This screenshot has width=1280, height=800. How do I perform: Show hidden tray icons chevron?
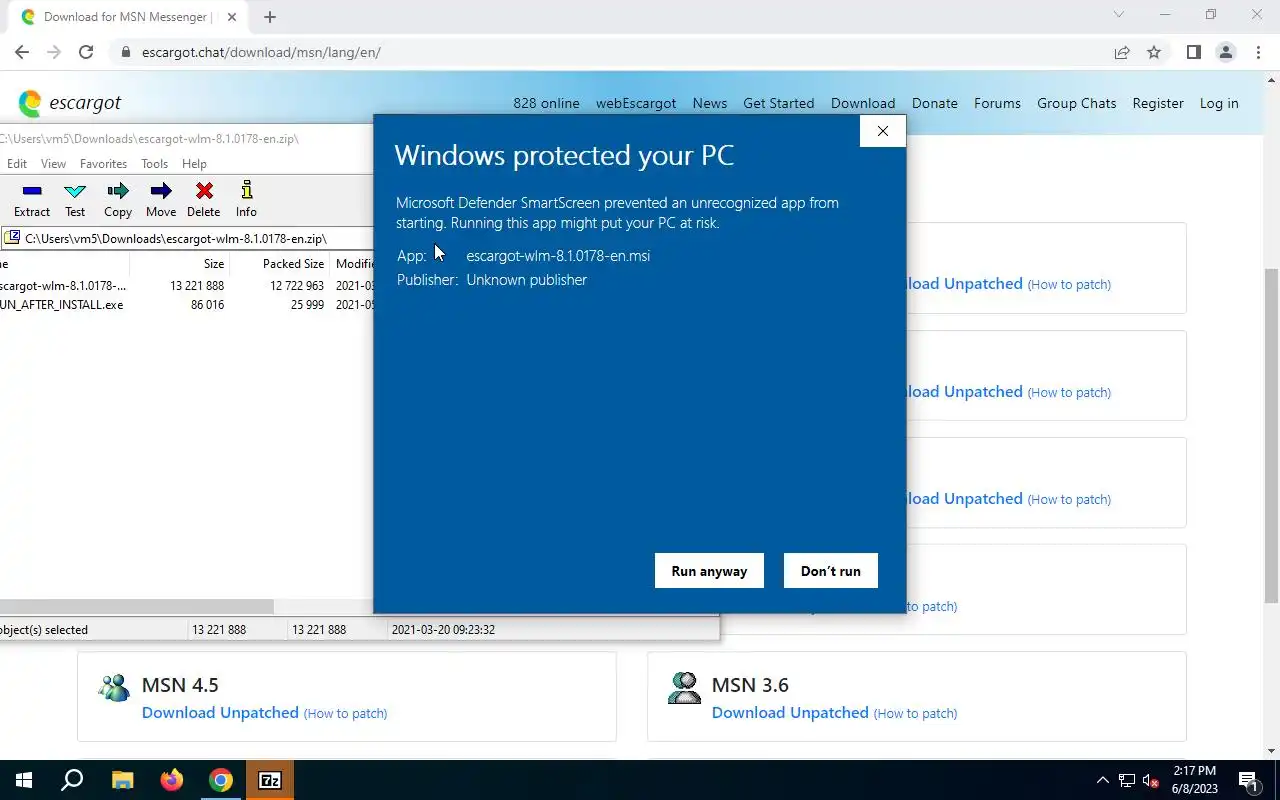[x=1103, y=780]
